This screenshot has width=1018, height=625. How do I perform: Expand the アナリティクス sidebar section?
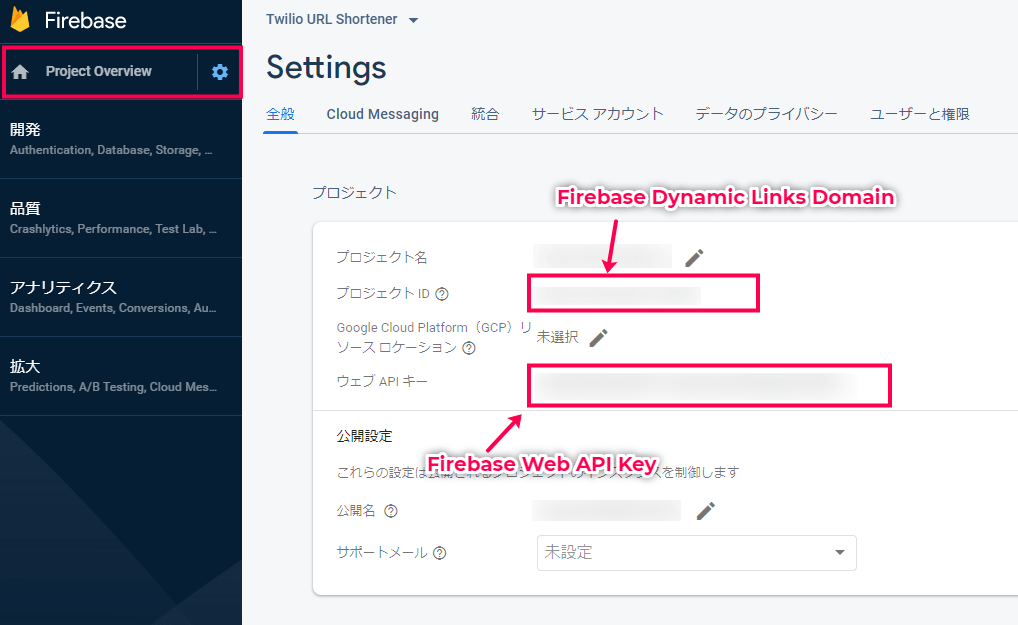tap(121, 297)
